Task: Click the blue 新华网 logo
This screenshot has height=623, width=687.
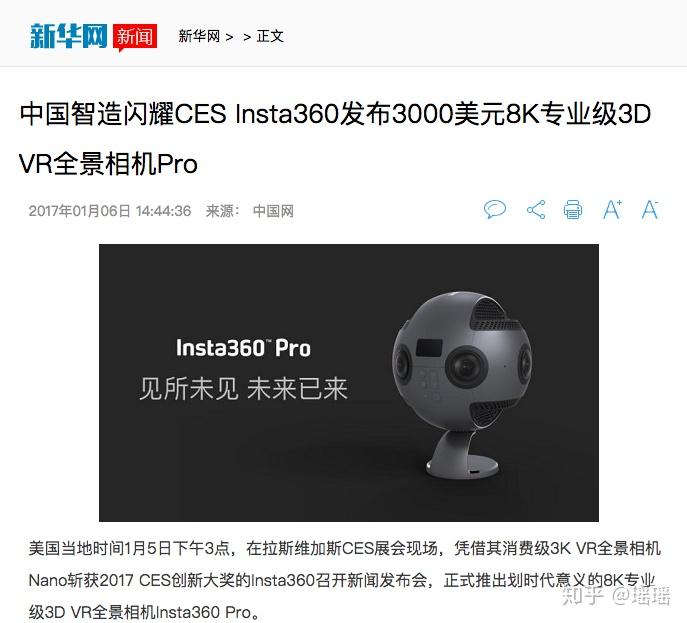Action: [68, 35]
